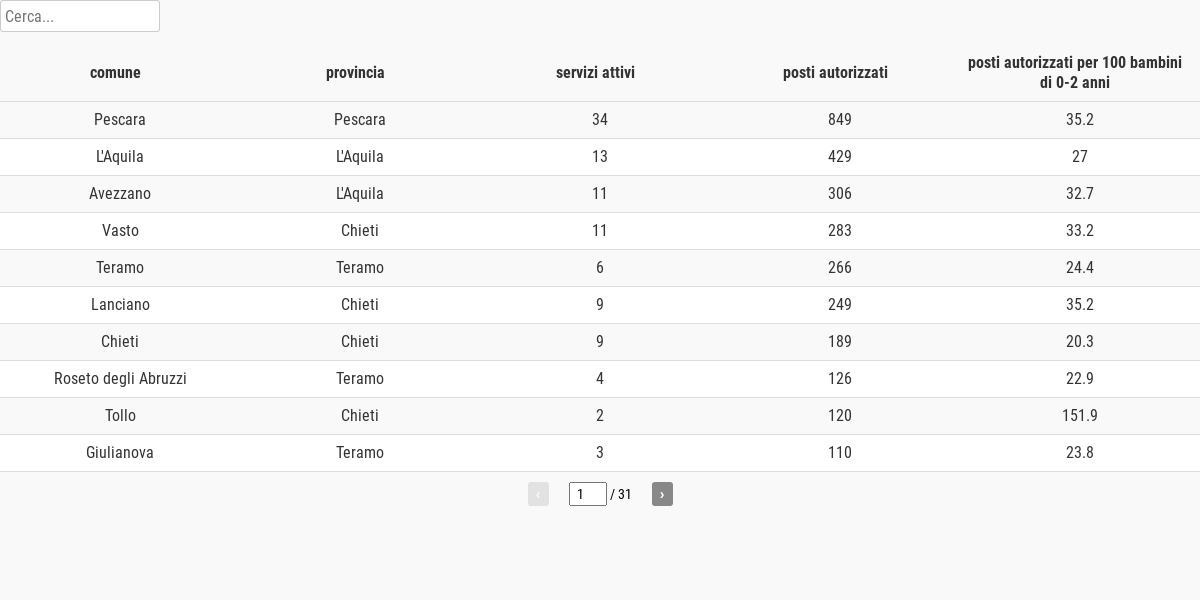Select the Tollo comune cell
1200x600 pixels.
[x=120, y=416]
